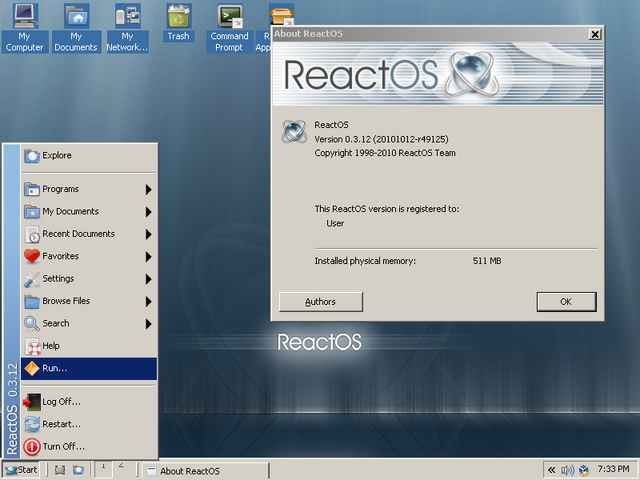Click the Help lifebuoy icon
The image size is (640, 480).
pos(33,347)
